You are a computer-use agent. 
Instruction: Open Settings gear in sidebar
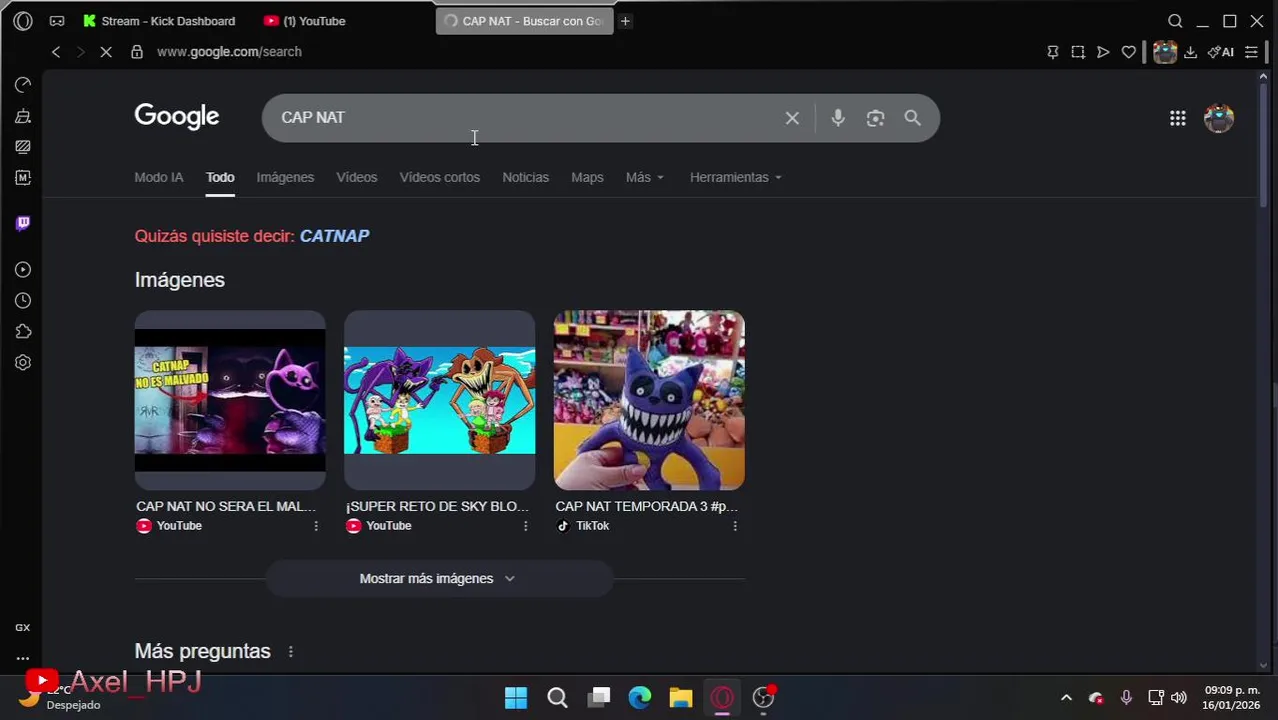click(23, 363)
